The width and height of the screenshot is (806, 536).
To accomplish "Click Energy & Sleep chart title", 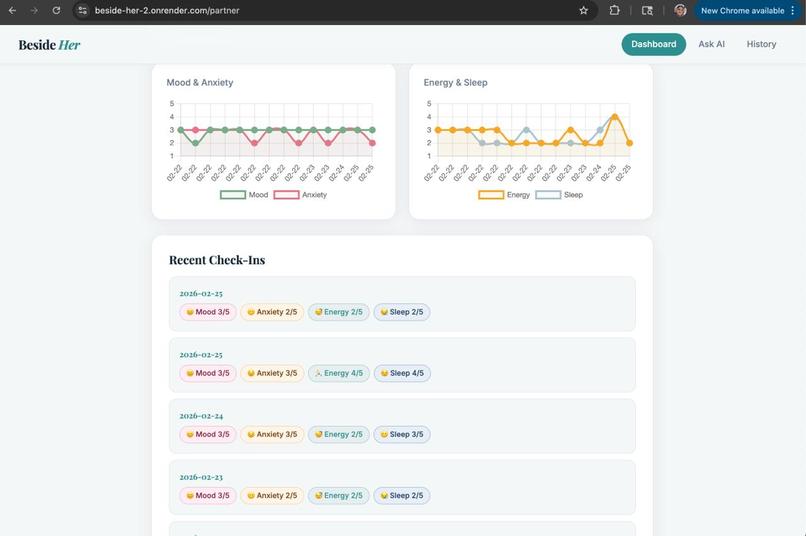I will pos(455,83).
